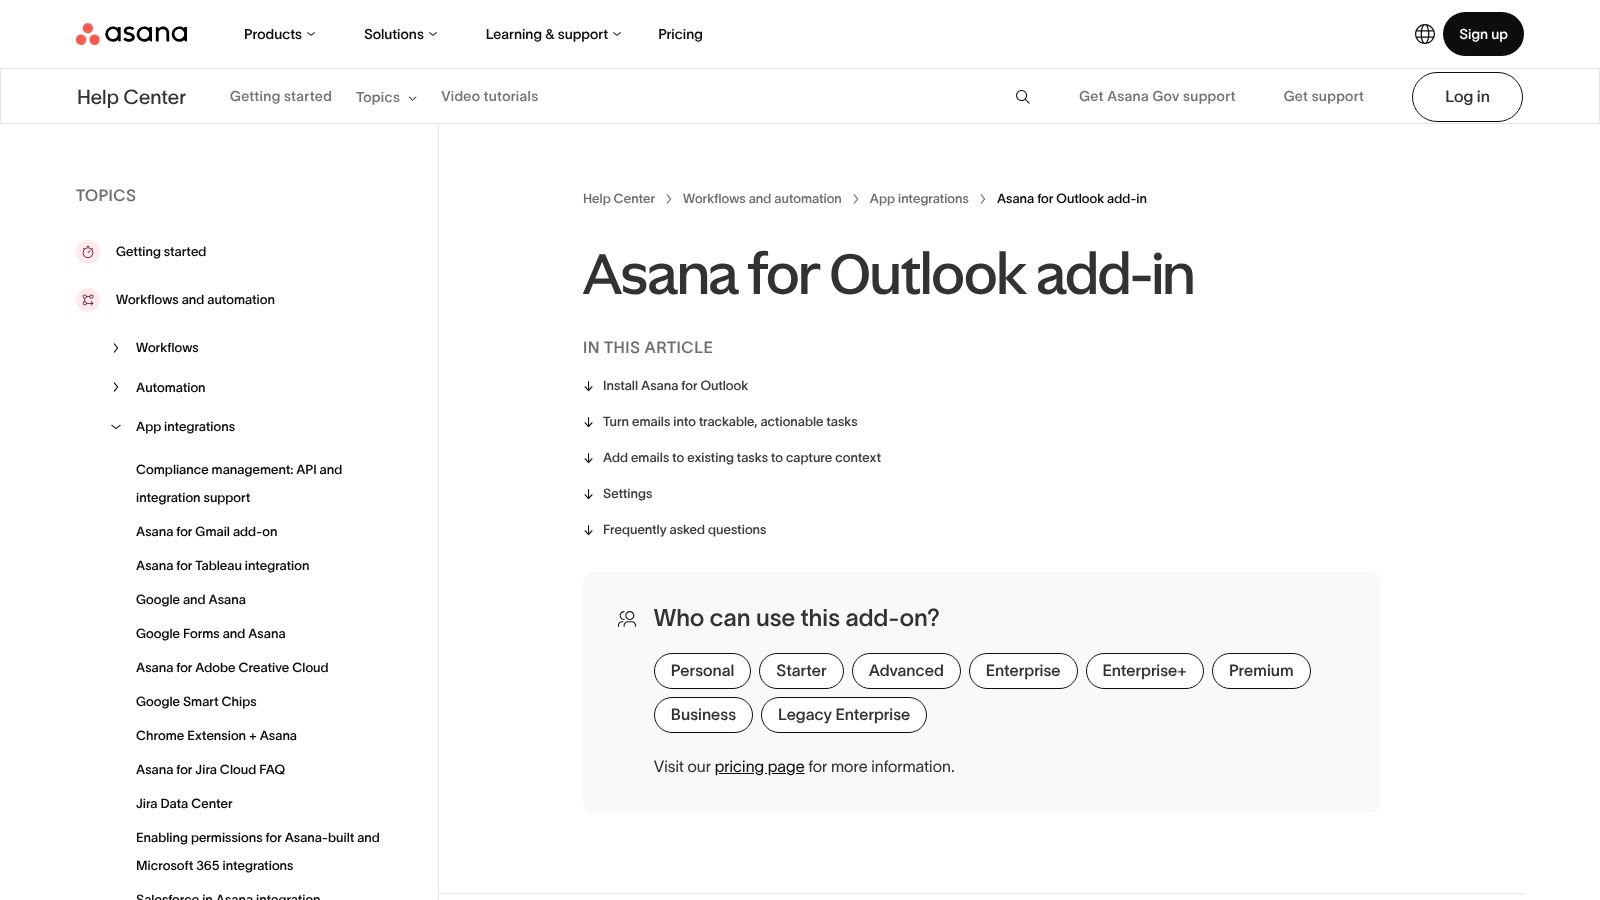Image resolution: width=1600 pixels, height=900 pixels.
Task: Select the Business plan pill
Action: pyautogui.click(x=703, y=715)
